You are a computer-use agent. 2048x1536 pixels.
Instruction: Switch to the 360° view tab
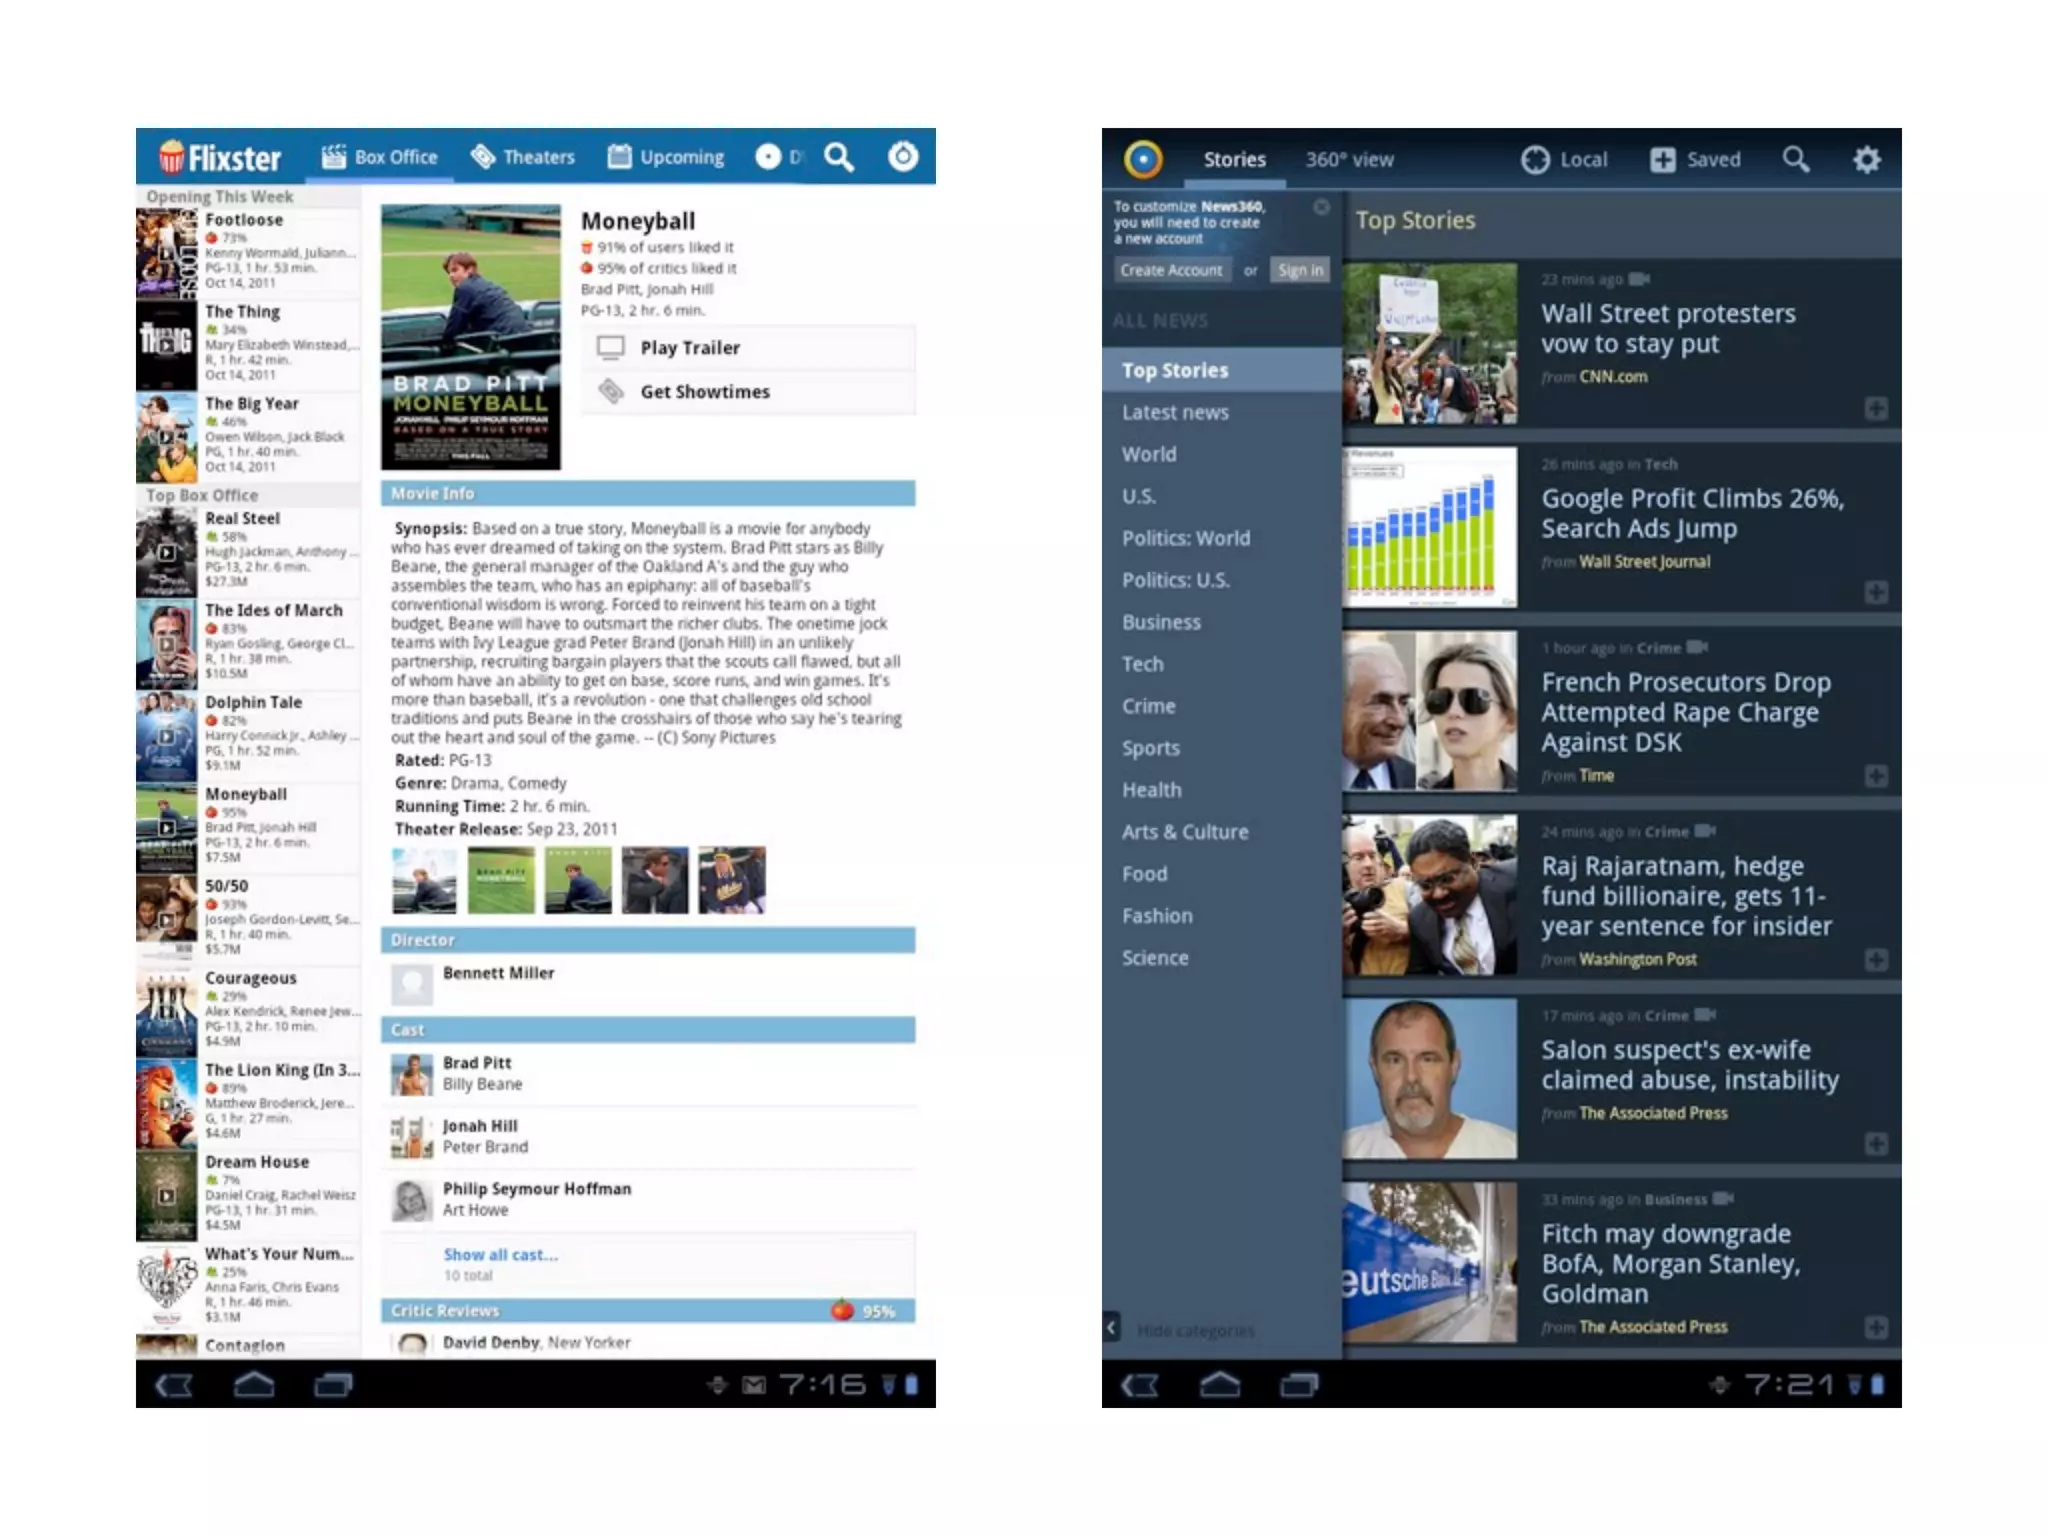(x=1348, y=159)
